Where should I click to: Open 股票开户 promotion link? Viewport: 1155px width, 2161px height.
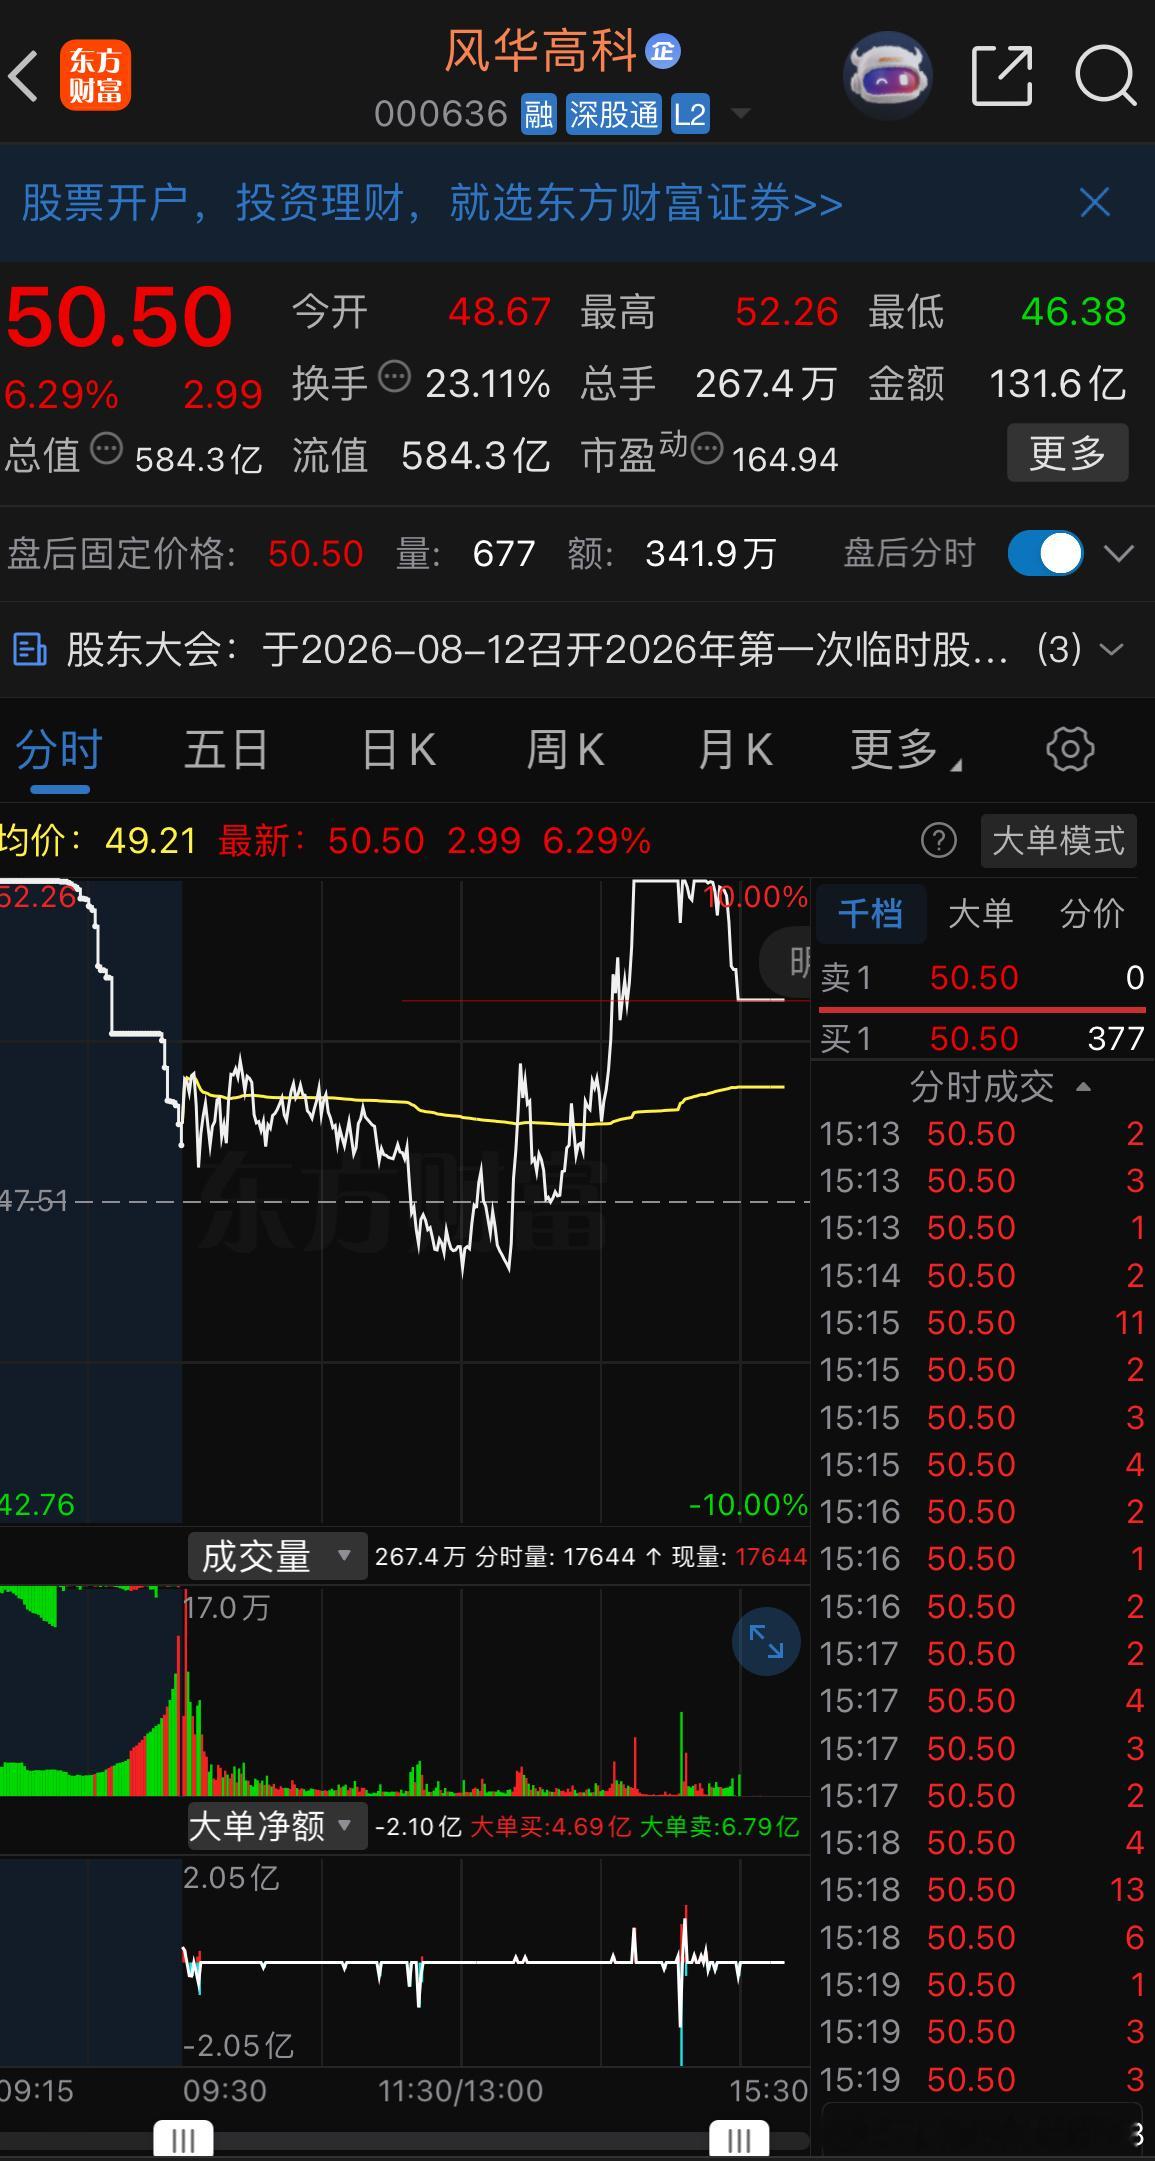click(x=432, y=203)
